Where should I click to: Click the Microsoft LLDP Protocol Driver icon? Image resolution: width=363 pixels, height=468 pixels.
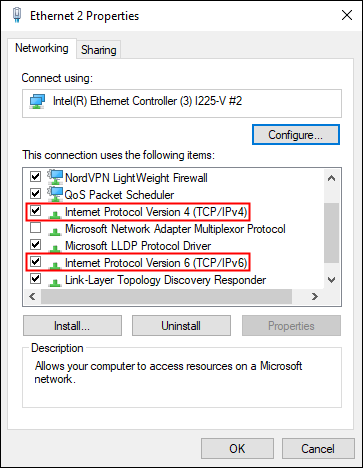55,248
